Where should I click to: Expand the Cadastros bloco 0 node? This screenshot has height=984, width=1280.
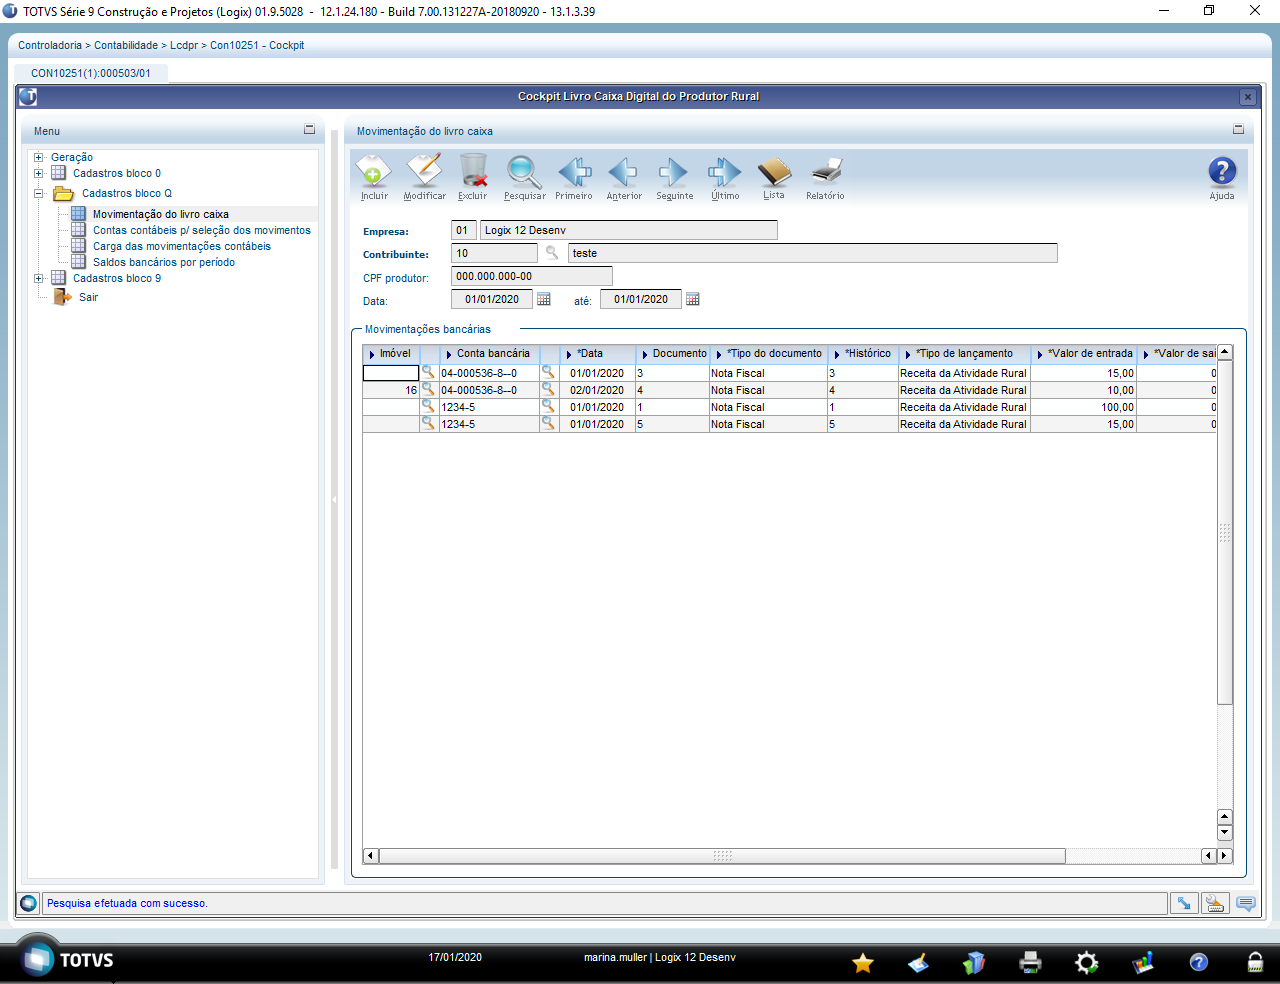(38, 173)
